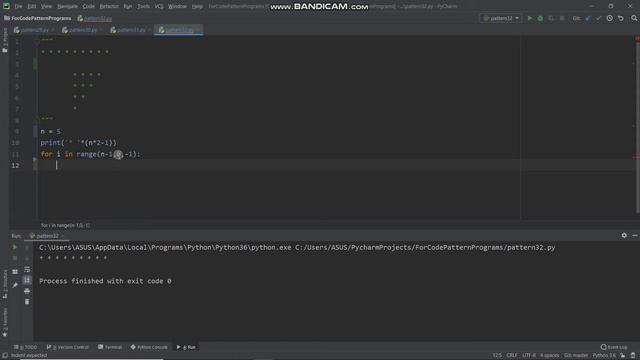Select pattern32 tab in Run panel
Viewport: 640px width, 360px height.
pos(47,236)
